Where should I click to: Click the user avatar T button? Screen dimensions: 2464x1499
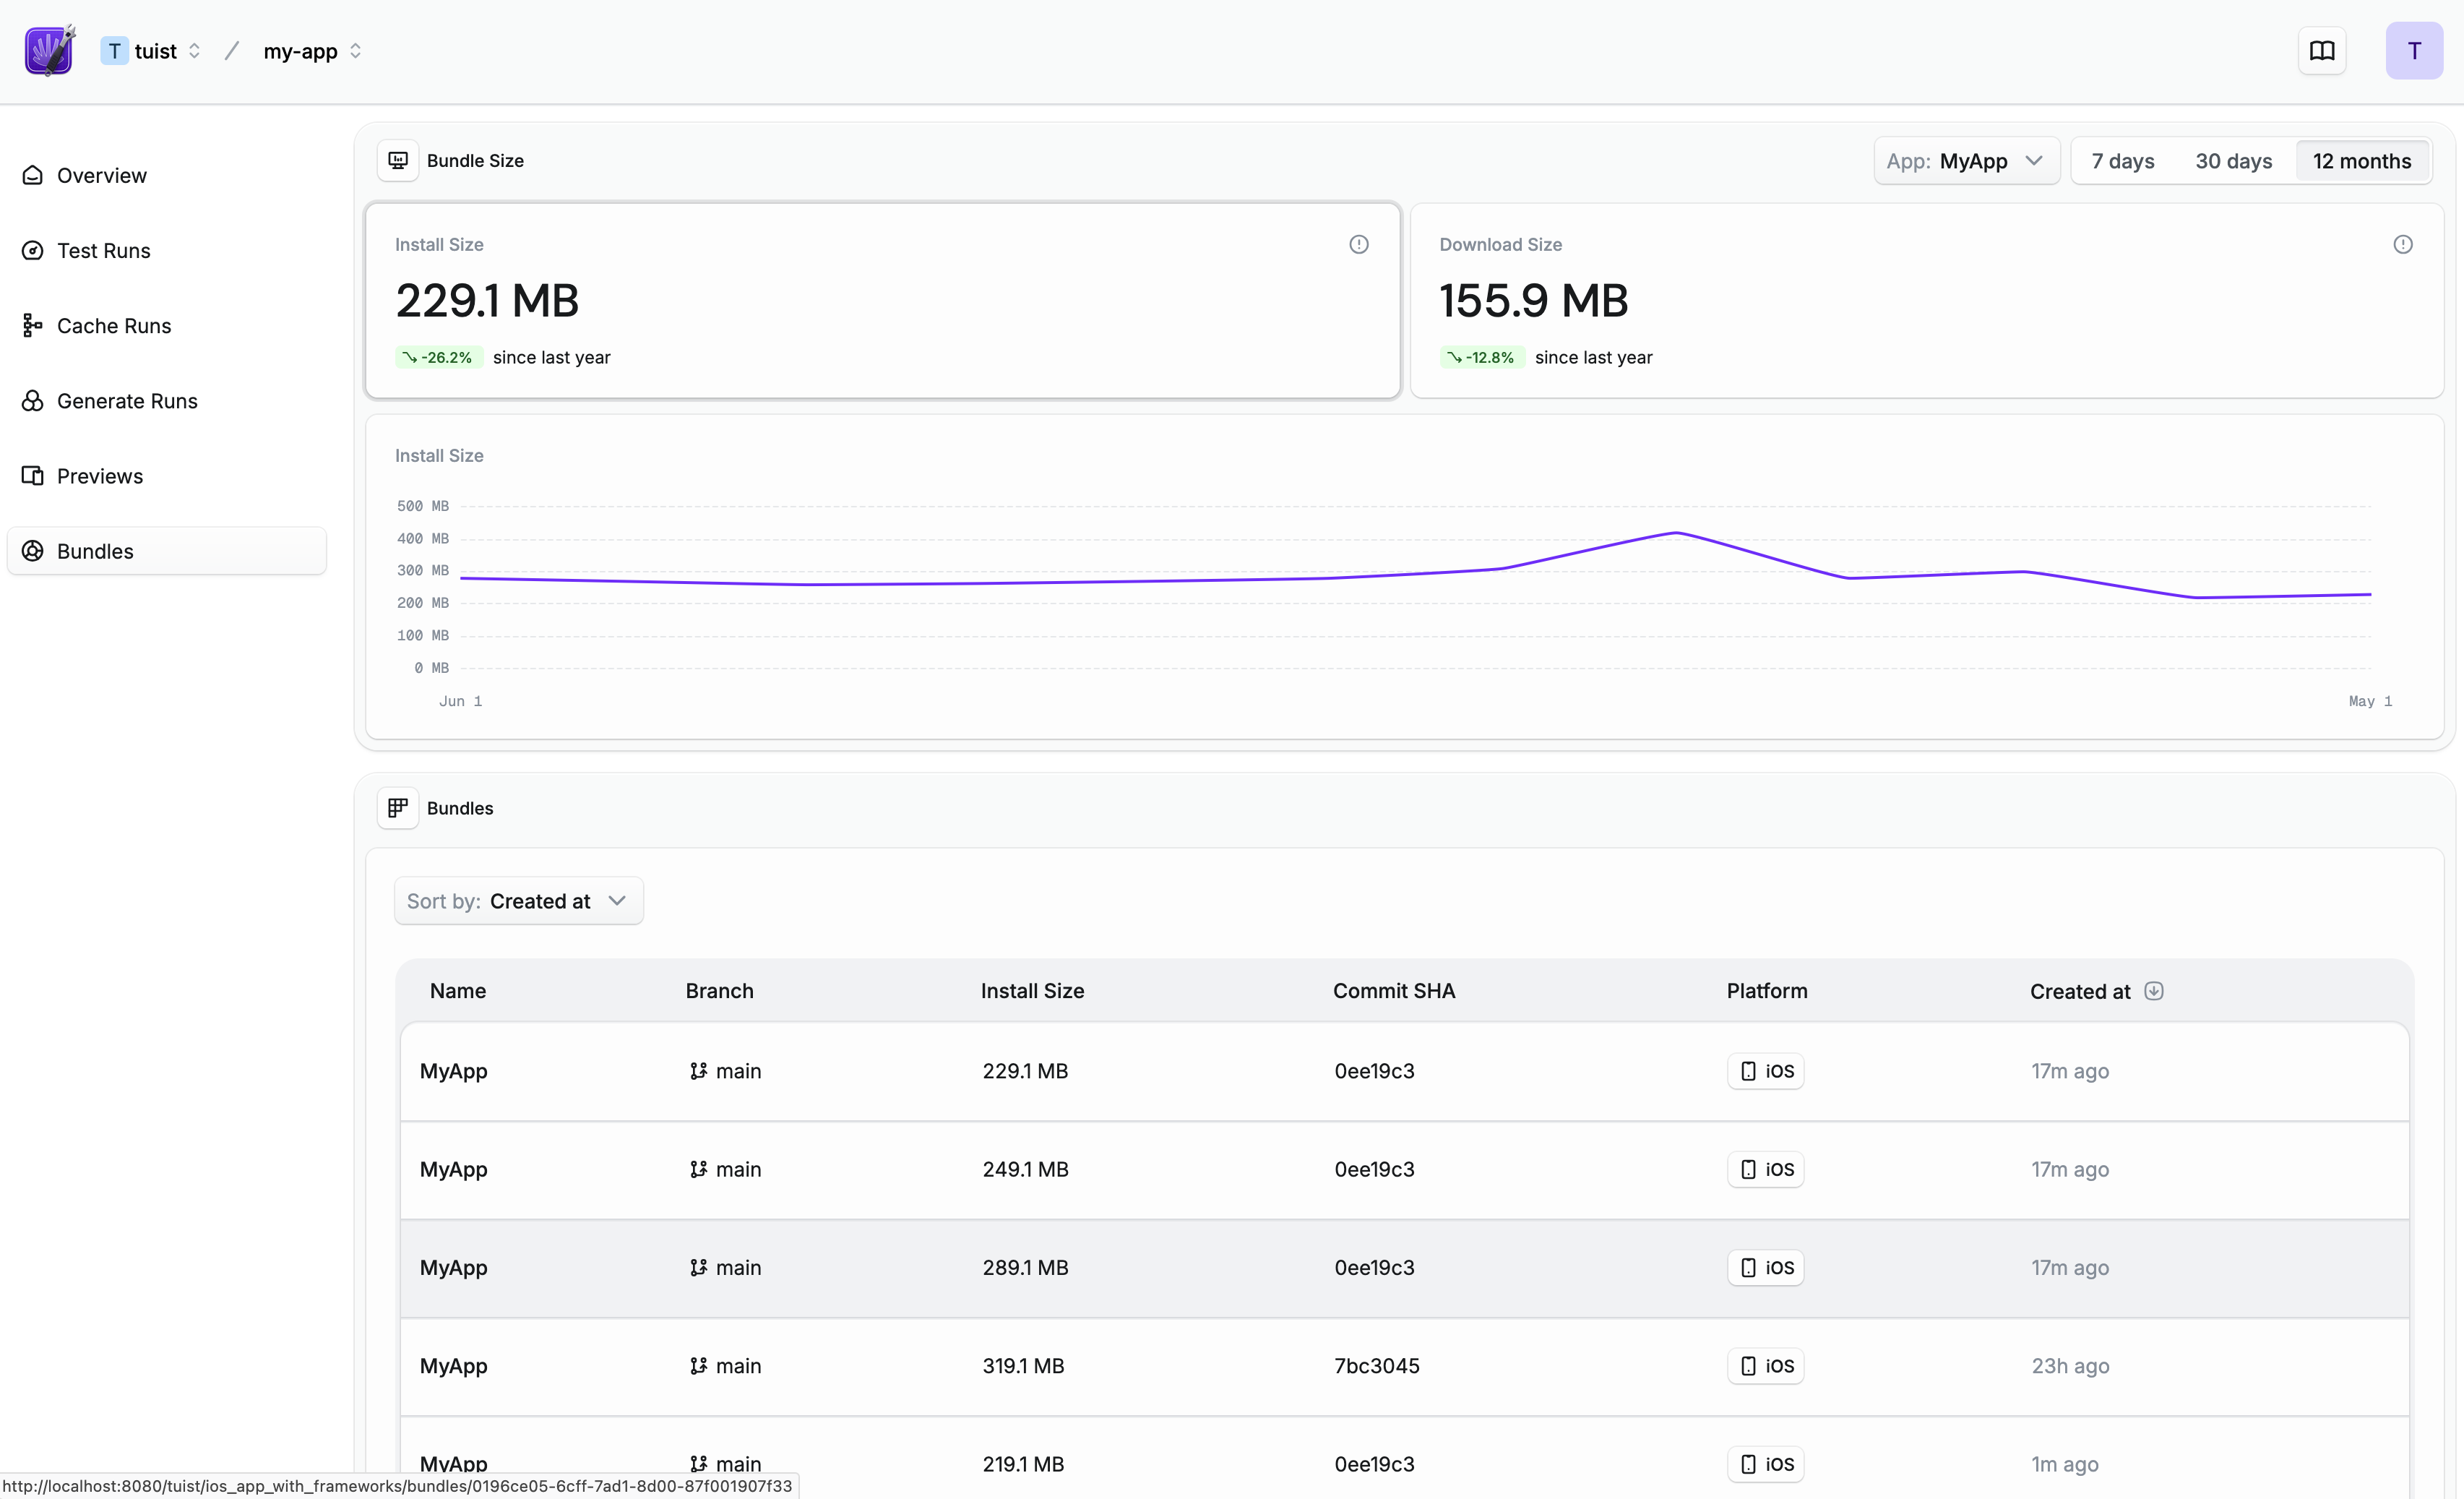(2413, 51)
